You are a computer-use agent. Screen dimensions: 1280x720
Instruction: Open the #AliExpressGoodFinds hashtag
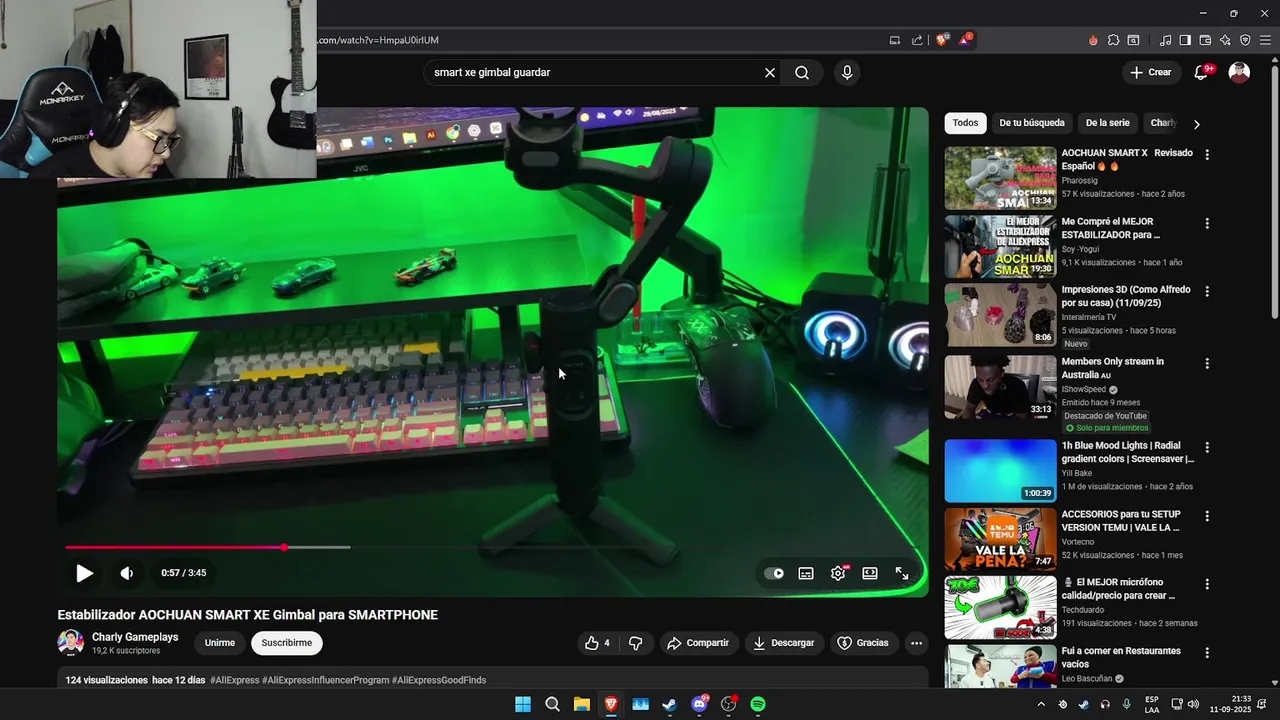[x=439, y=680]
